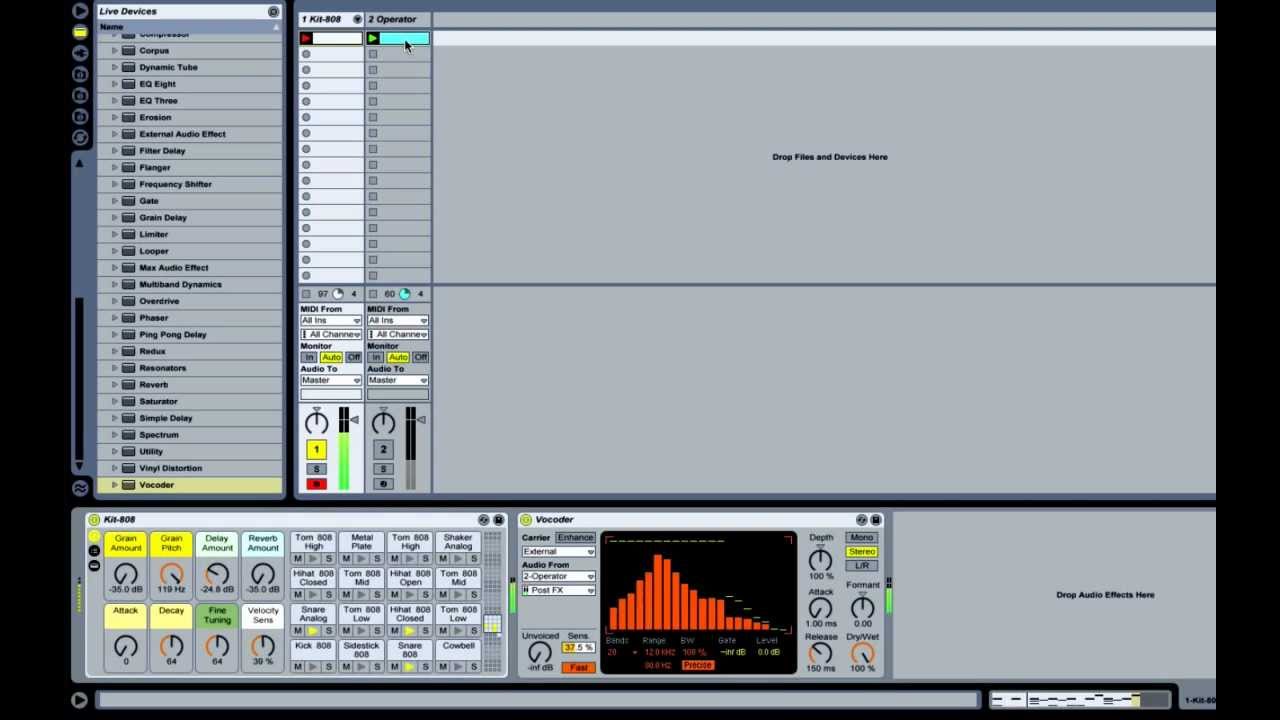The height and width of the screenshot is (720, 1280).
Task: Open the Post FX tap point dropdown
Action: tap(558, 591)
